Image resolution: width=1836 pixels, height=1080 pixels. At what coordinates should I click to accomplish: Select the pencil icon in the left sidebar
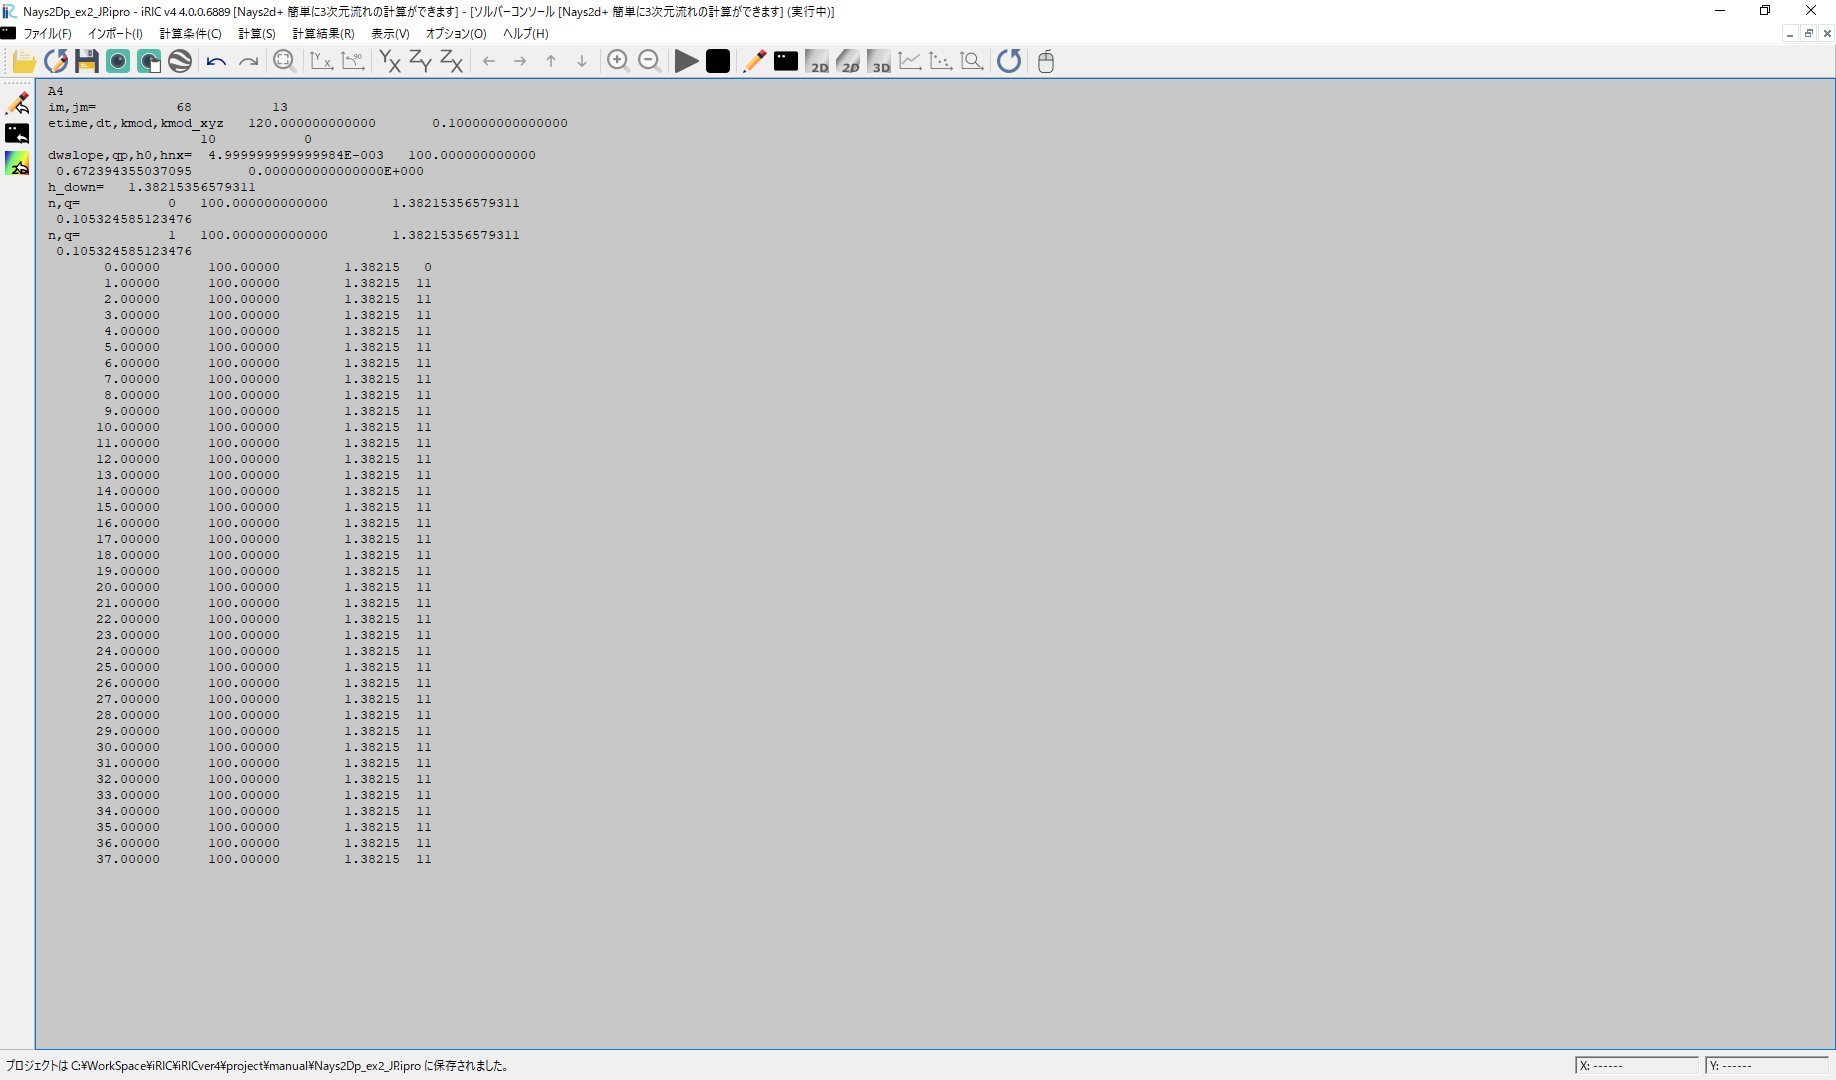tap(18, 103)
